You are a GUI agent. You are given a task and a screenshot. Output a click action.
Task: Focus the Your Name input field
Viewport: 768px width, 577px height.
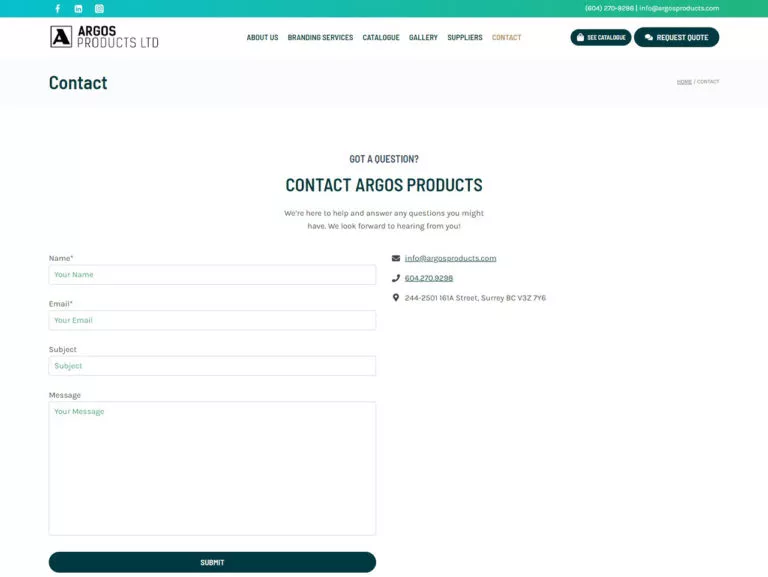(x=212, y=275)
